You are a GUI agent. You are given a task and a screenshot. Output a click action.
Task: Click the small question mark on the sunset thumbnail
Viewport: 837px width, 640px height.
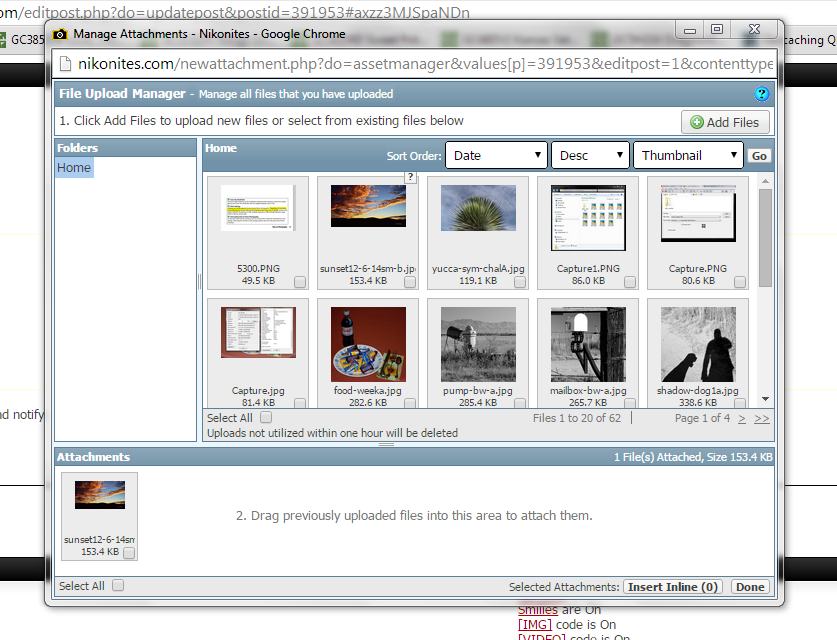pyautogui.click(x=410, y=177)
